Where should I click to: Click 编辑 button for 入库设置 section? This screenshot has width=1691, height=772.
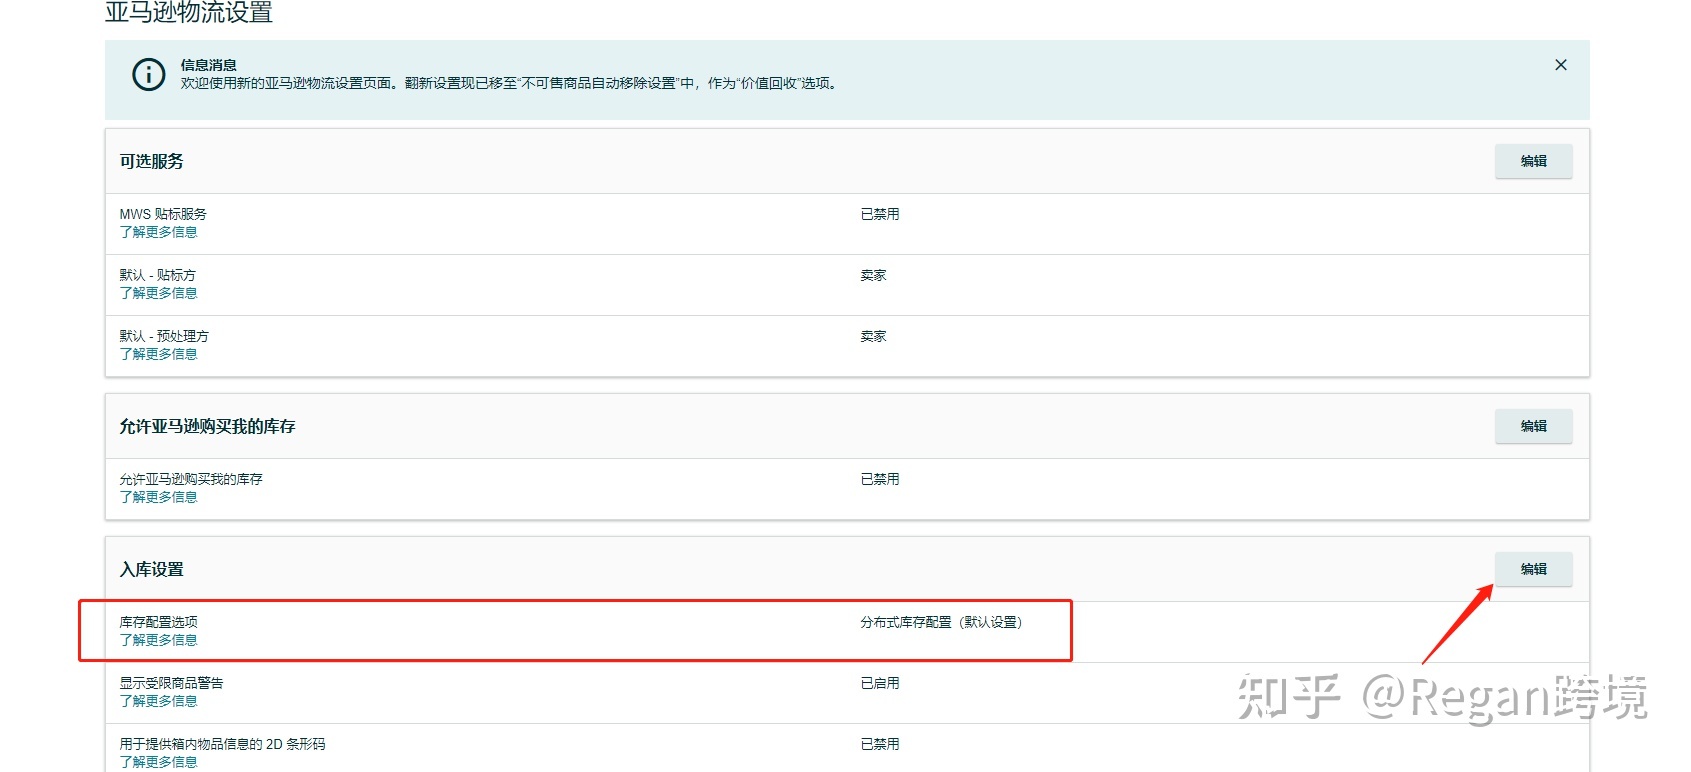point(1533,569)
